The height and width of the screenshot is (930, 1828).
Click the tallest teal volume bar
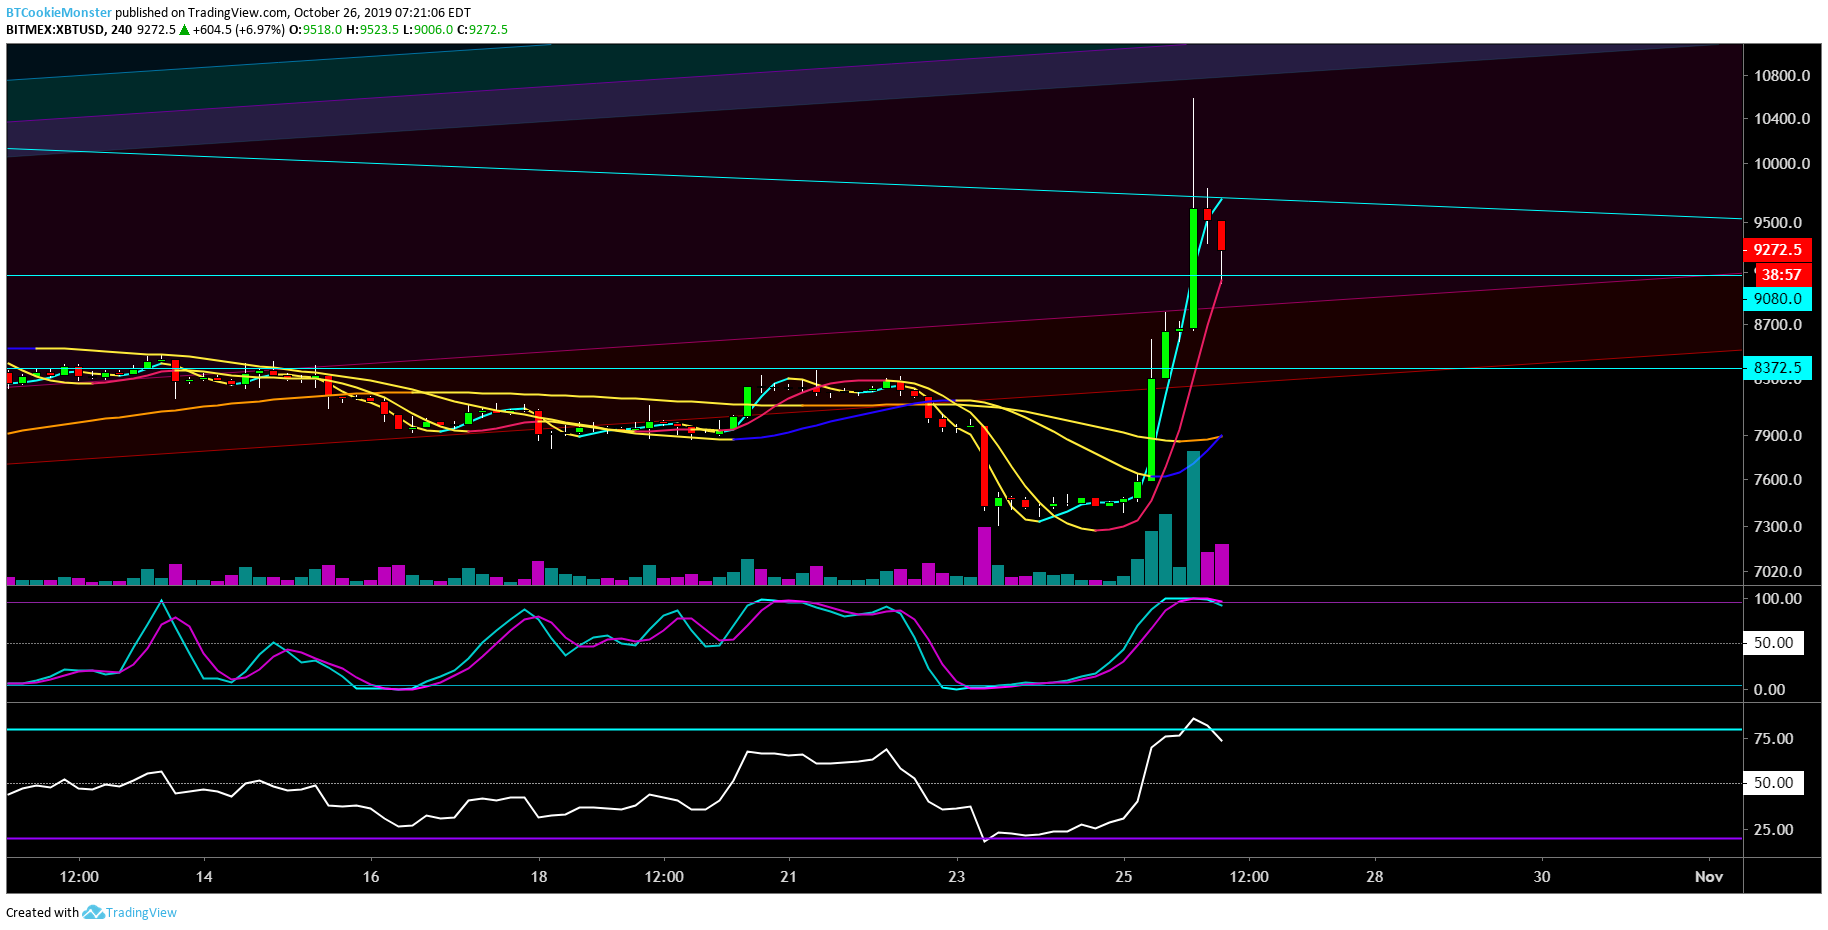click(1193, 518)
